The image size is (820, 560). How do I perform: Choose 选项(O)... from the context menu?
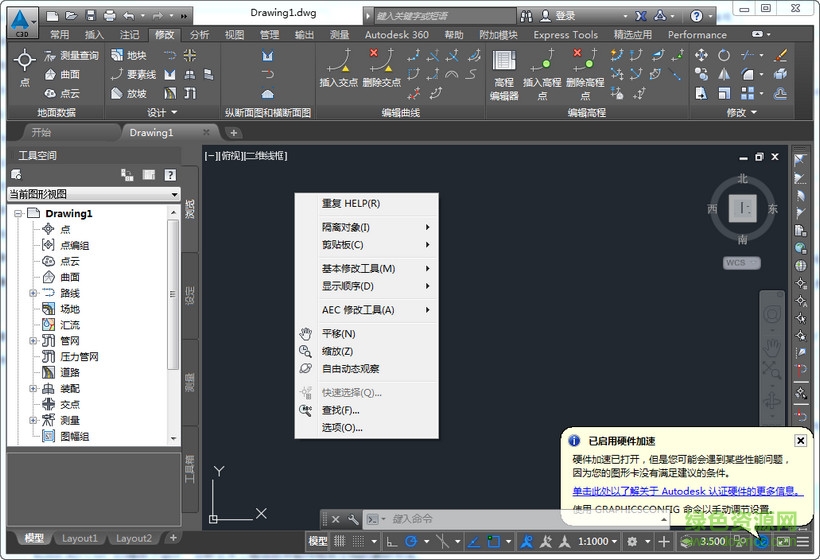(x=342, y=427)
